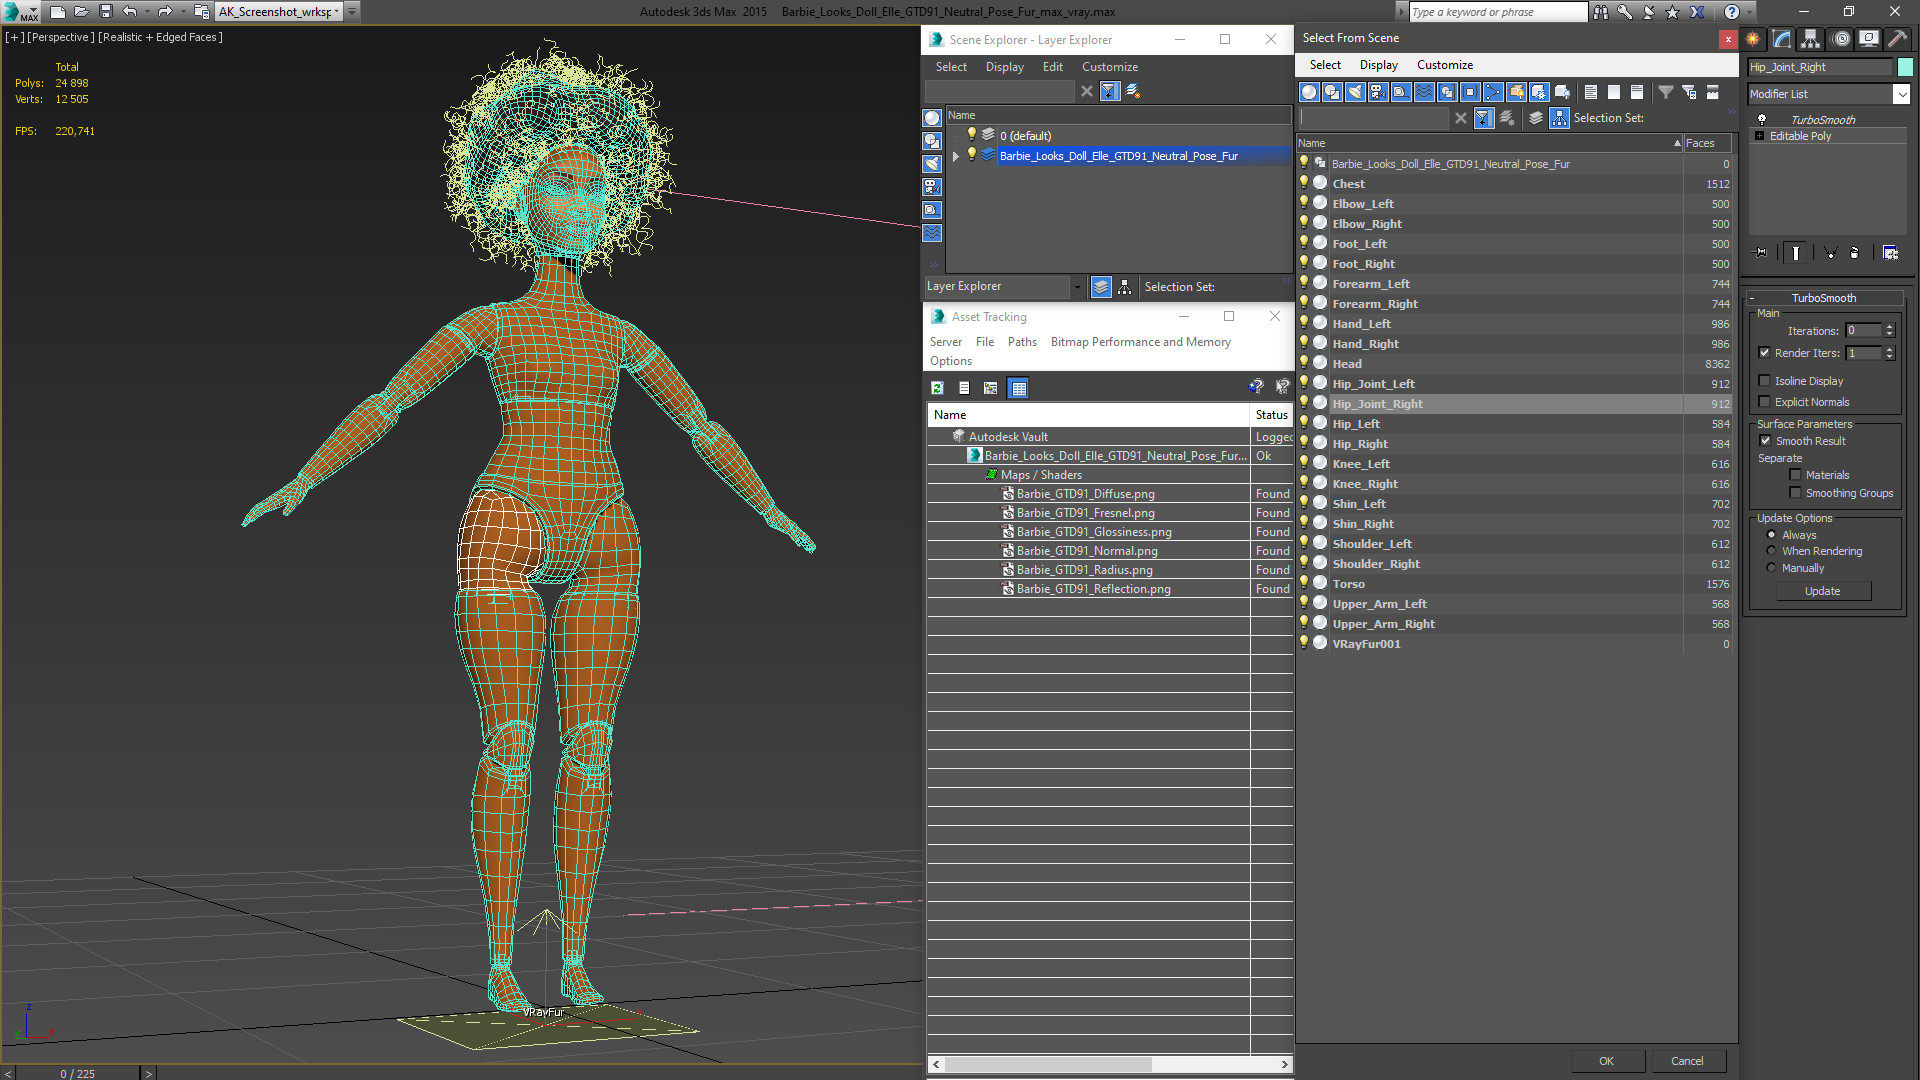Enable Separate by Smoothing Groups checkbox
The image size is (1920, 1080).
(x=1796, y=493)
